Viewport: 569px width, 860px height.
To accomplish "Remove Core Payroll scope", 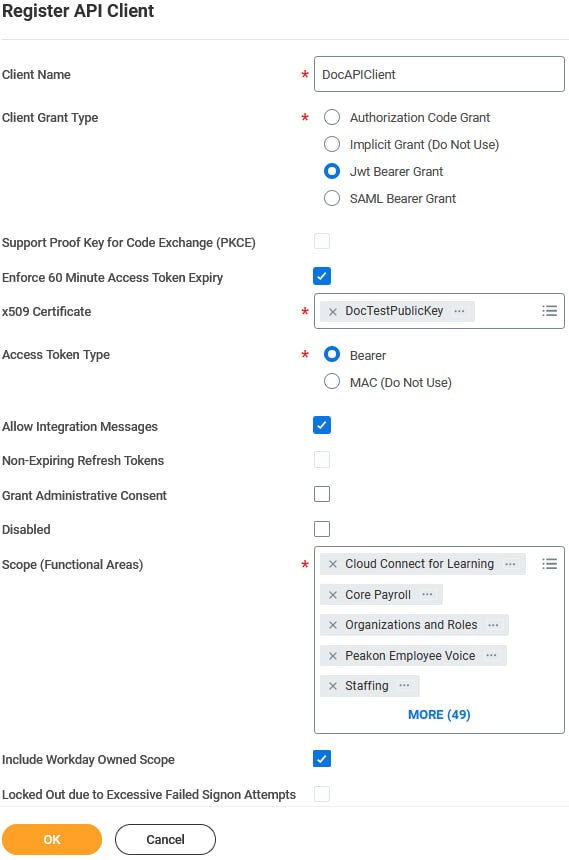I will click(333, 595).
